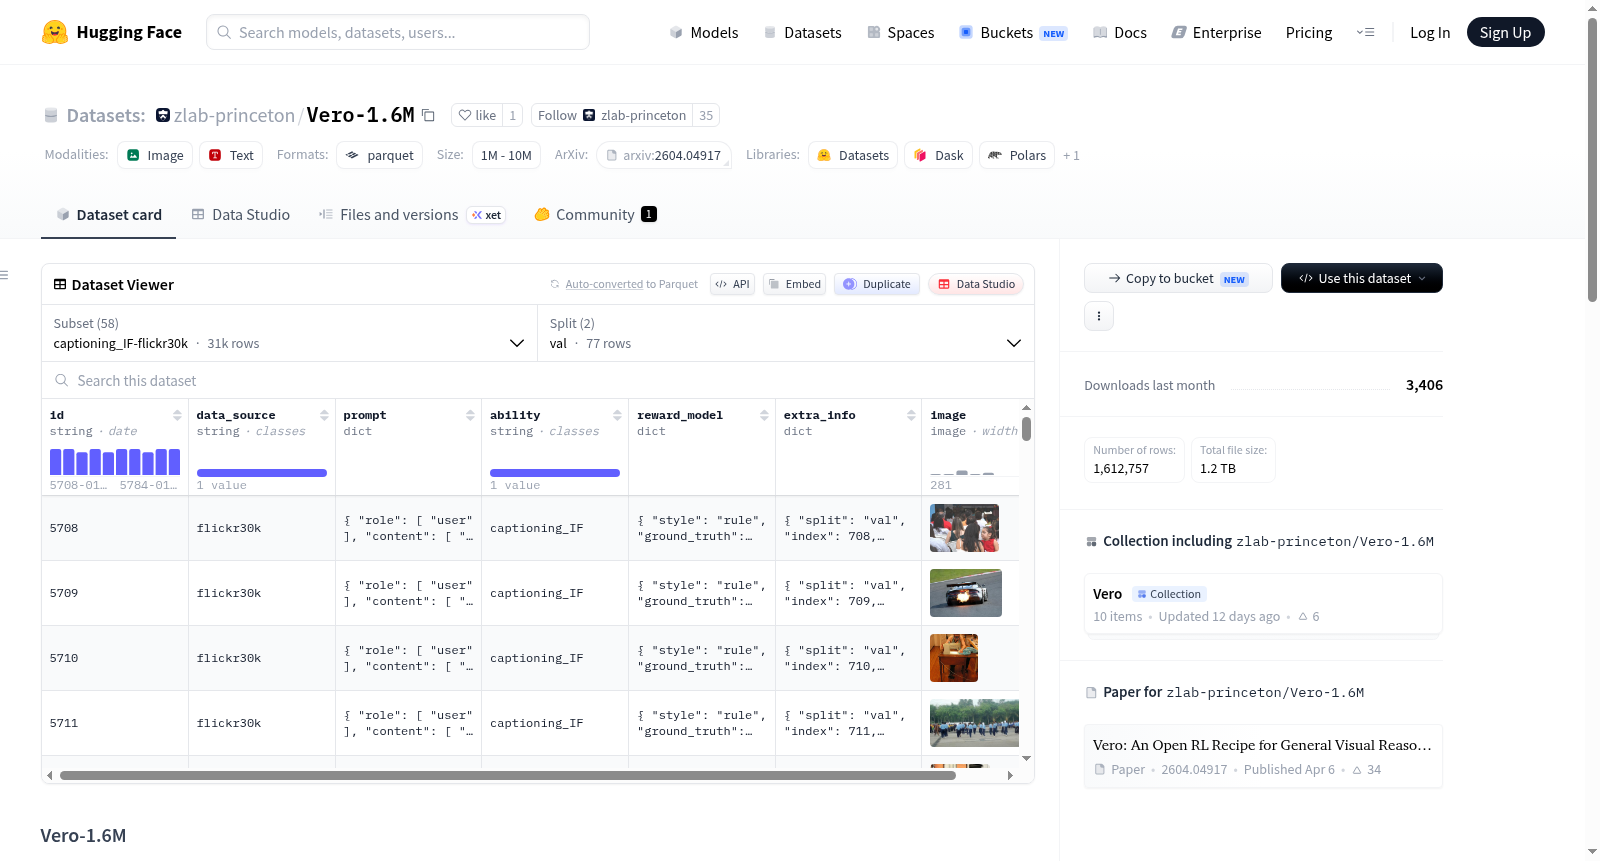Click the Sign Up button
The width and height of the screenshot is (1600, 861).
click(1505, 32)
